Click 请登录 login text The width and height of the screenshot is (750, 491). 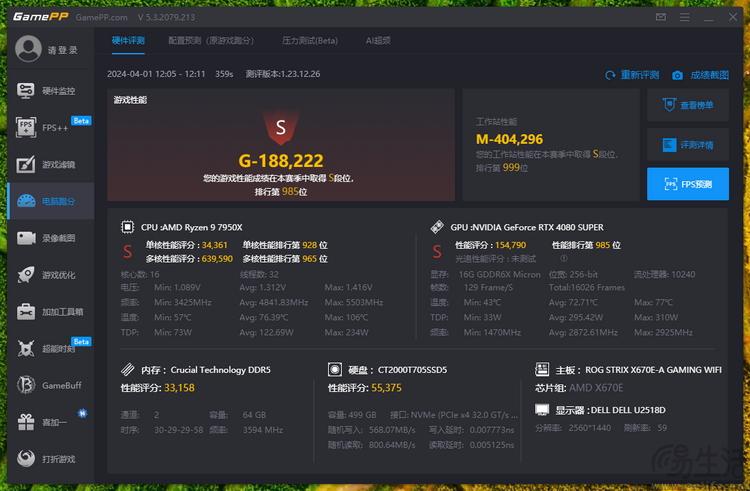click(x=63, y=50)
